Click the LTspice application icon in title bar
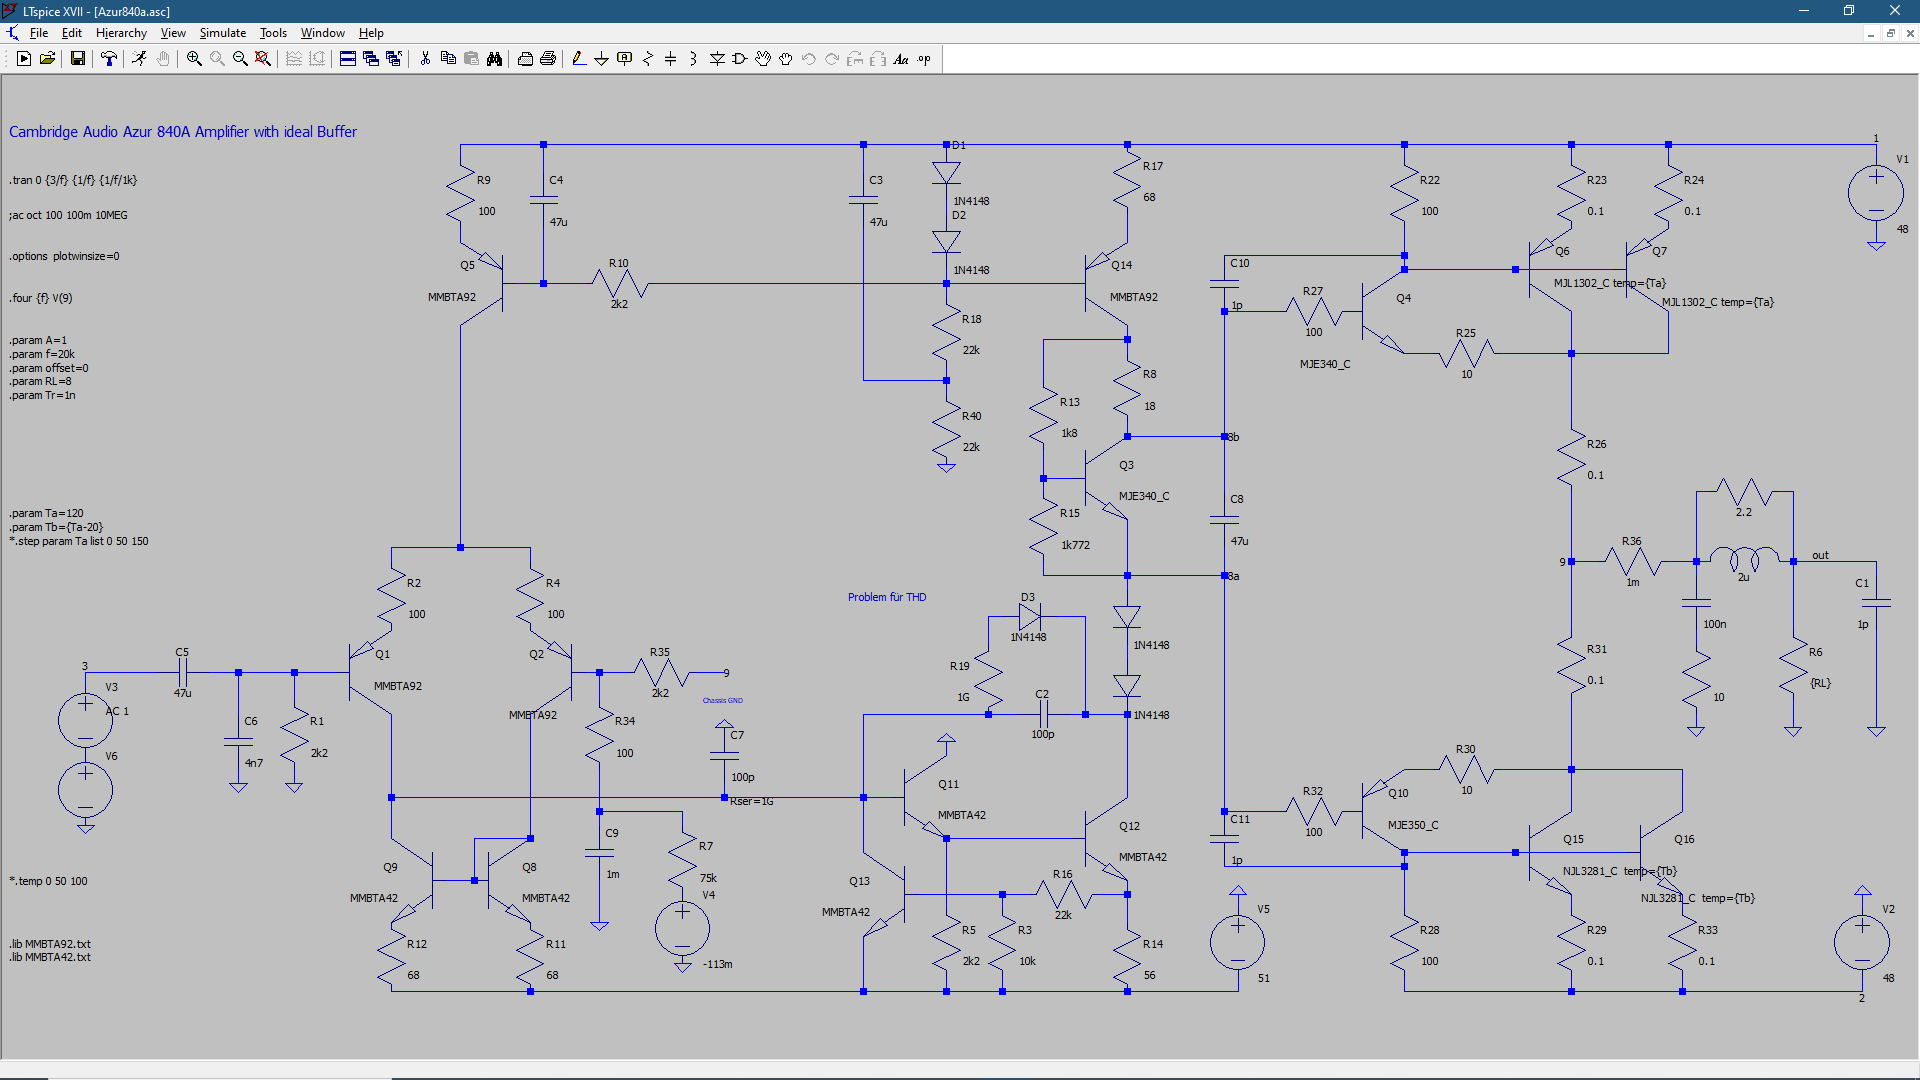 10,11
